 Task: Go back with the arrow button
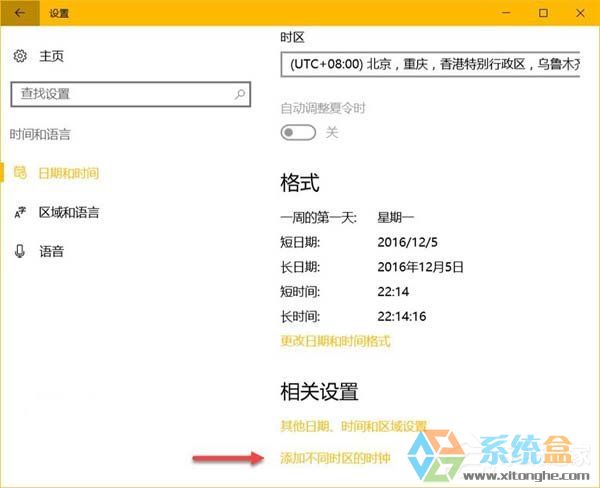[20, 13]
